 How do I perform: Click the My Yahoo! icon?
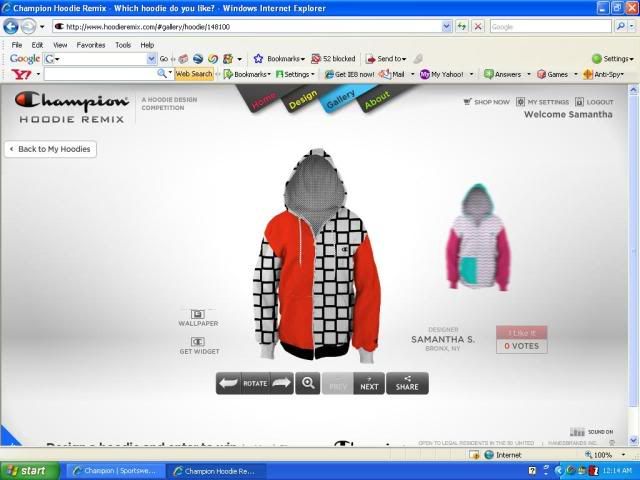pyautogui.click(x=425, y=74)
